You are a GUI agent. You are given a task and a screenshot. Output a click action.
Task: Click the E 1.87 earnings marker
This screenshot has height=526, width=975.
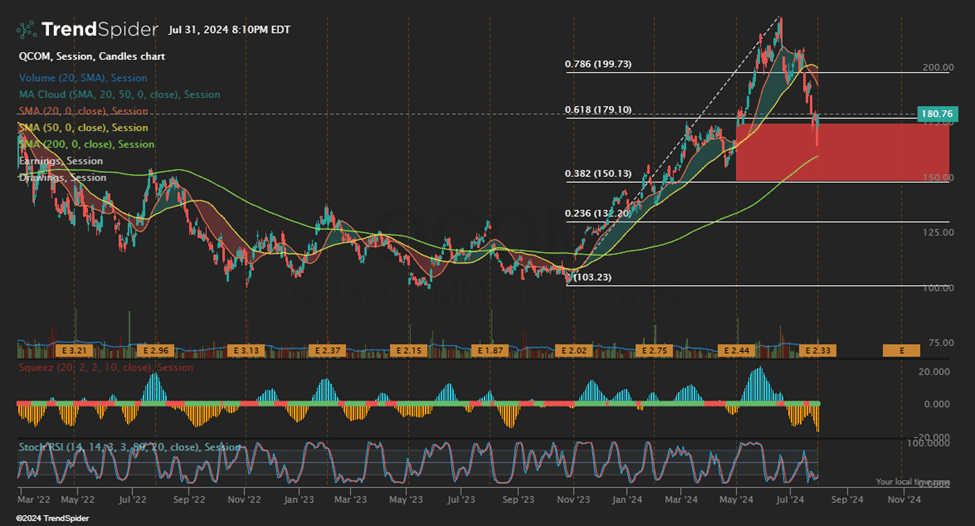click(x=489, y=351)
